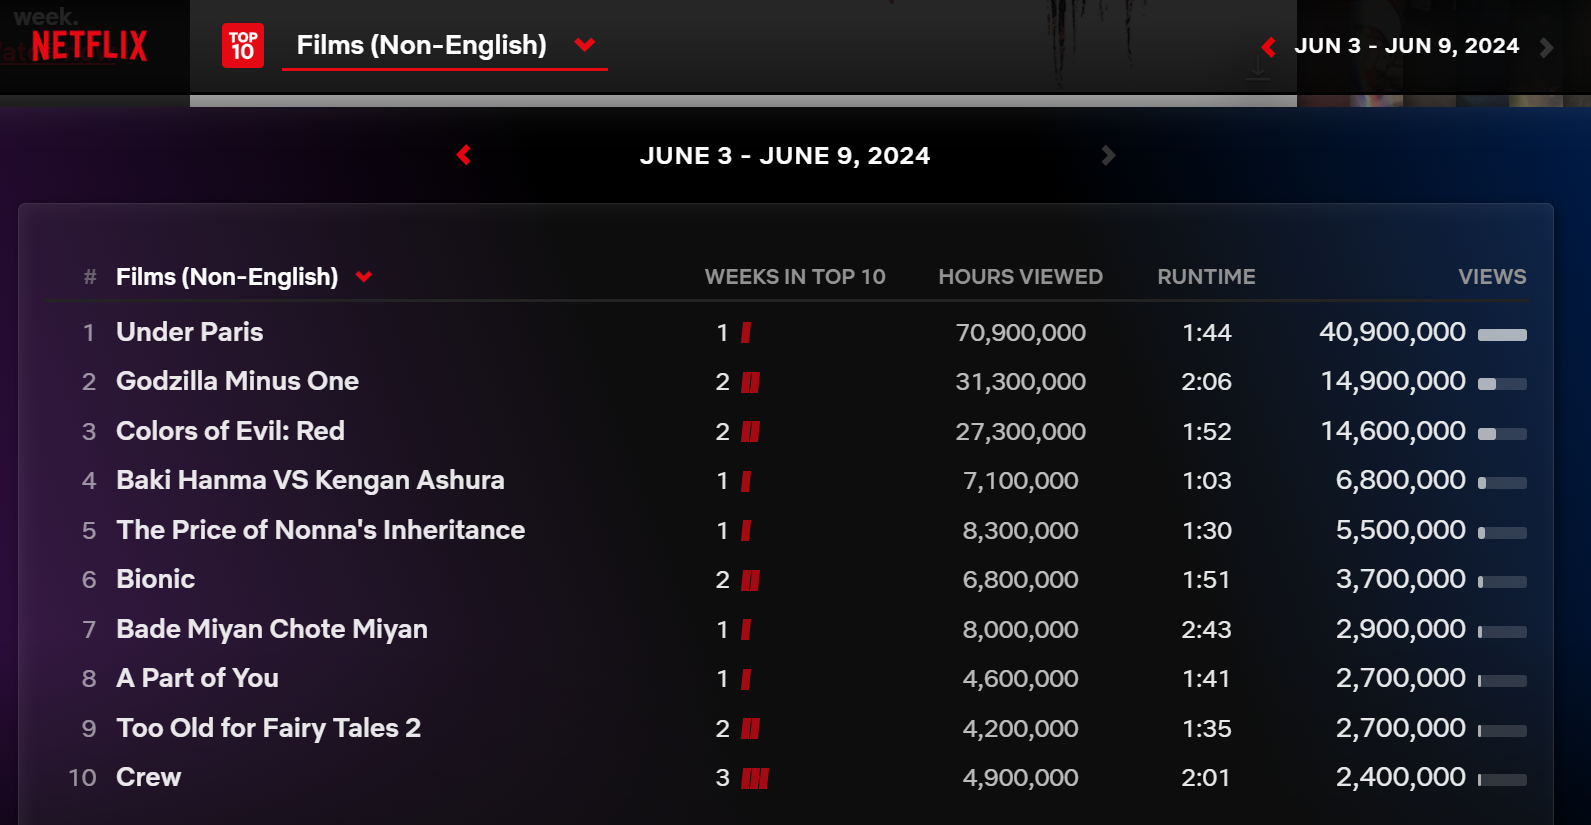
Task: Open the Godzilla Minus One title
Action: click(x=237, y=381)
